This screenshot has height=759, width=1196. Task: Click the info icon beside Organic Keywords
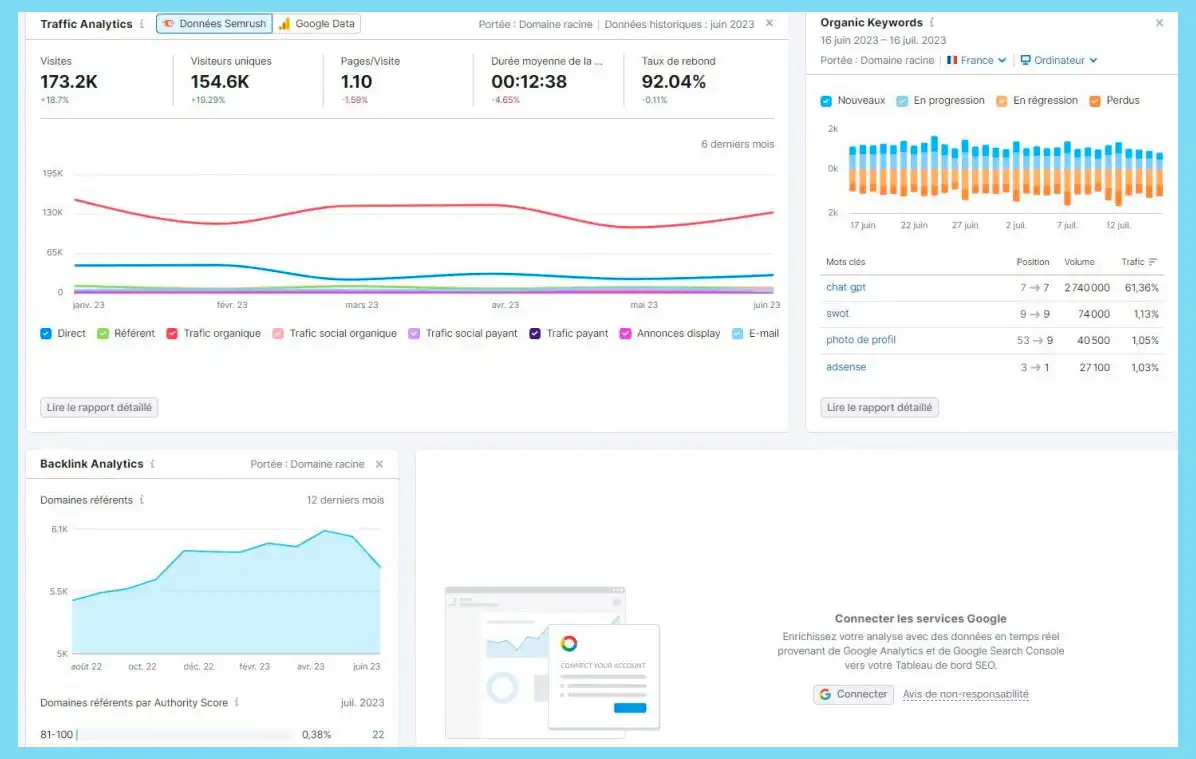932,22
